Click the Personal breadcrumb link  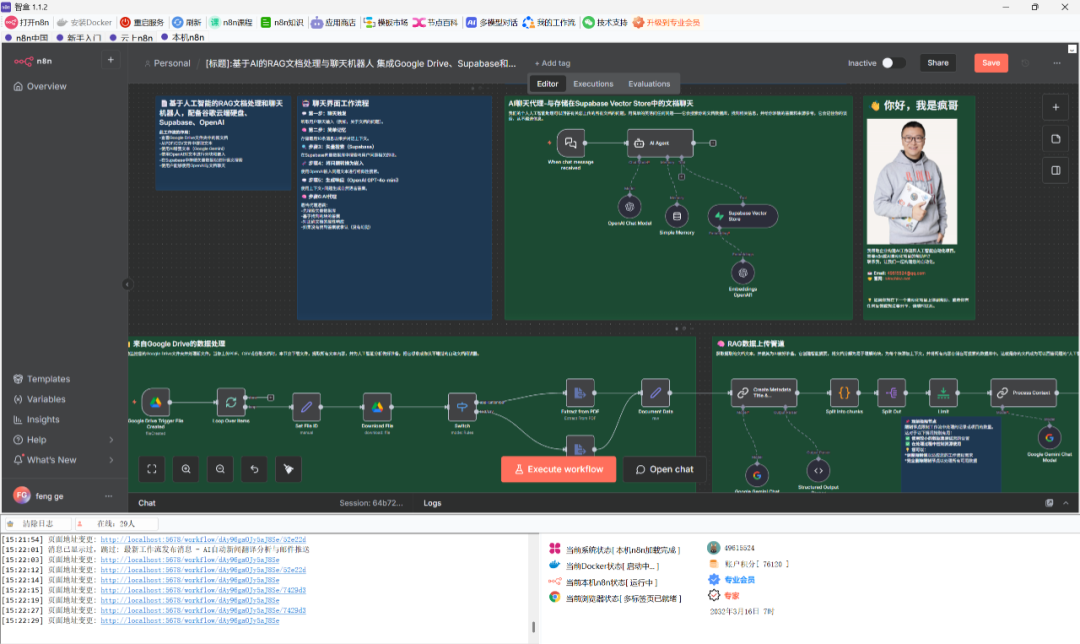pyautogui.click(x=172, y=63)
